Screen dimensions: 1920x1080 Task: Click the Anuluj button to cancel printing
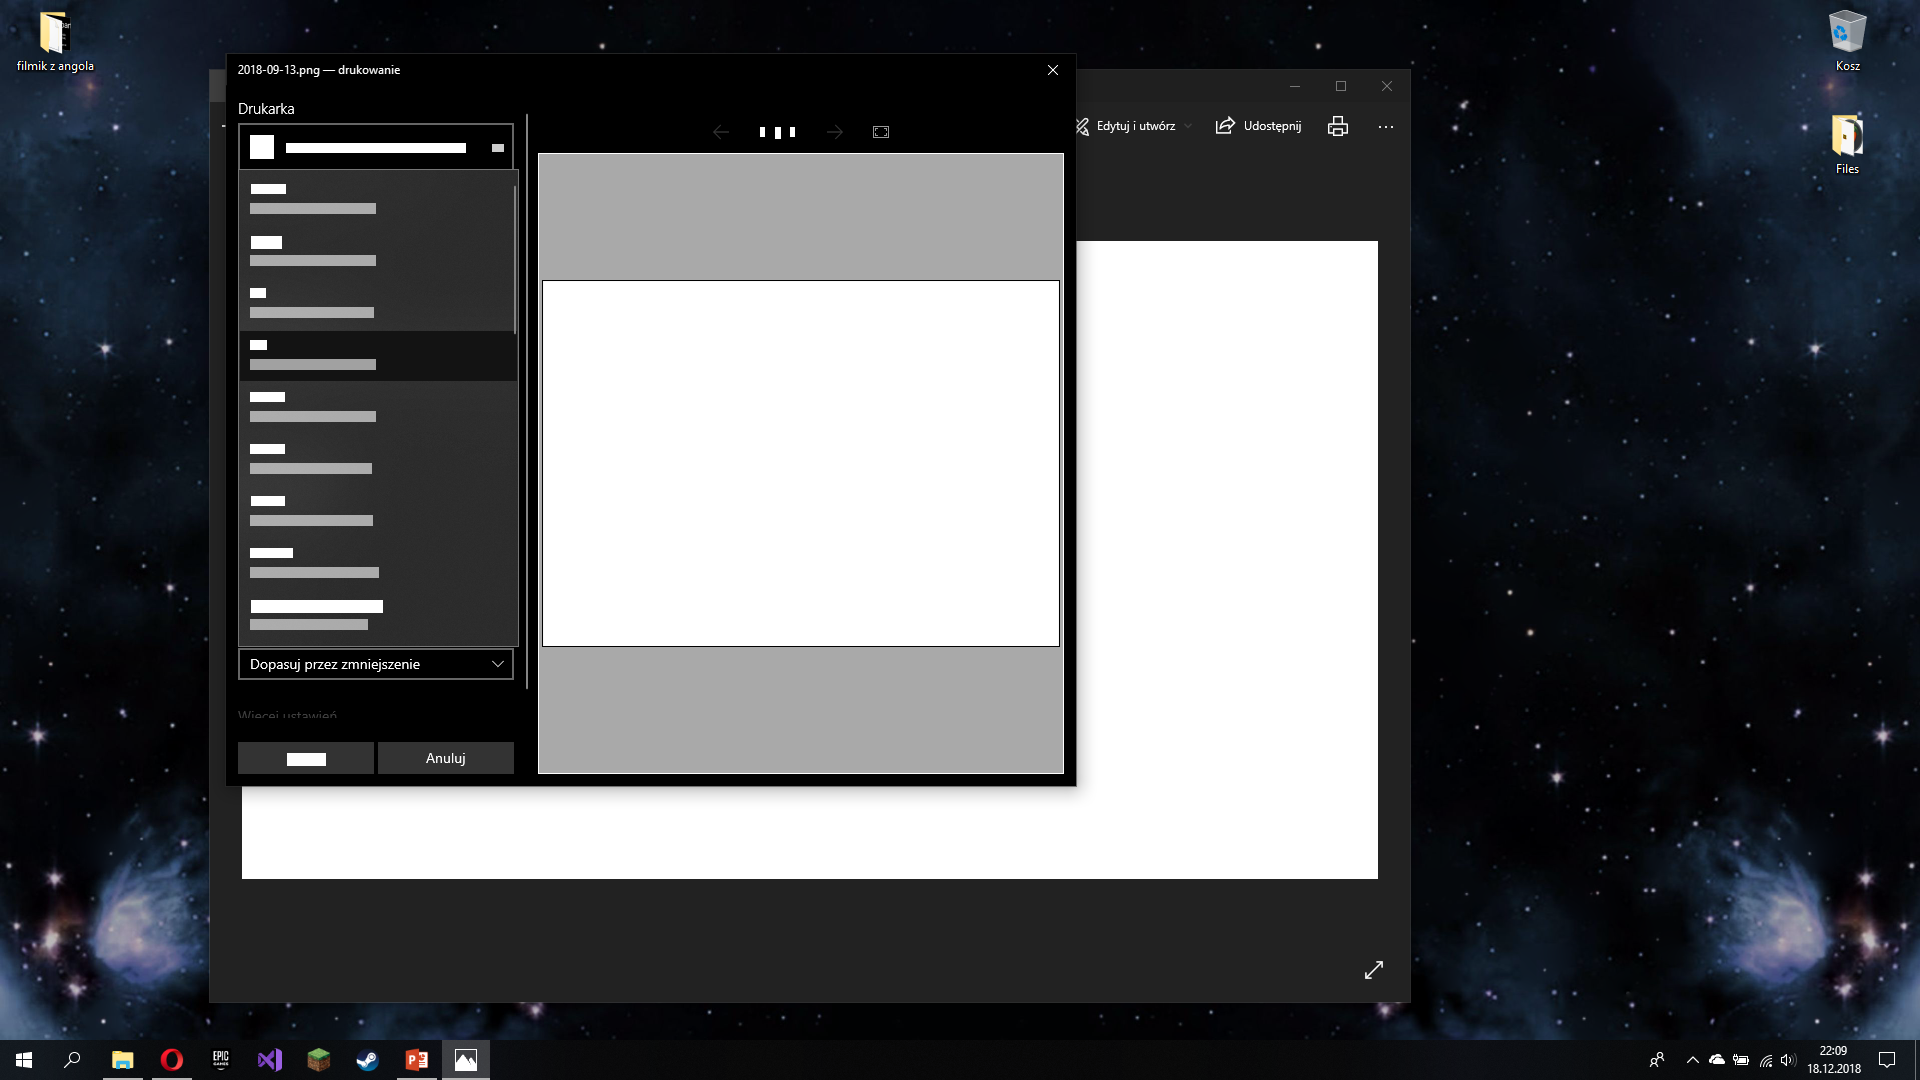[445, 757]
